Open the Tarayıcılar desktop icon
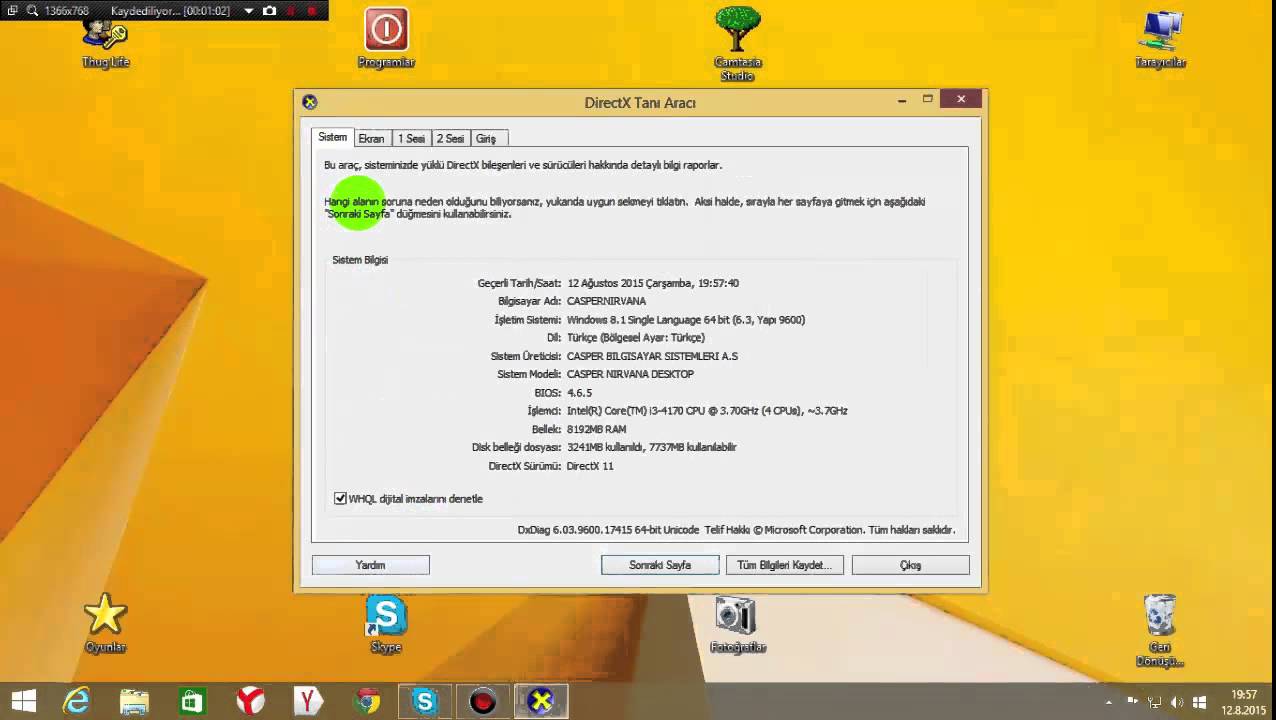 (1160, 38)
